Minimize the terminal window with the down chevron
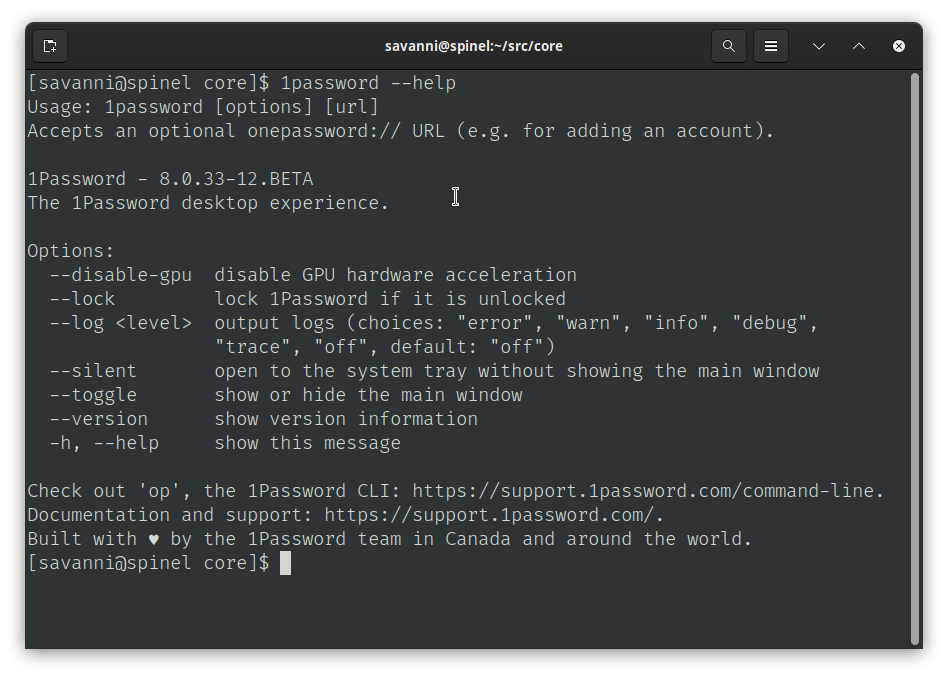Image resolution: width=948 pixels, height=677 pixels. point(819,46)
